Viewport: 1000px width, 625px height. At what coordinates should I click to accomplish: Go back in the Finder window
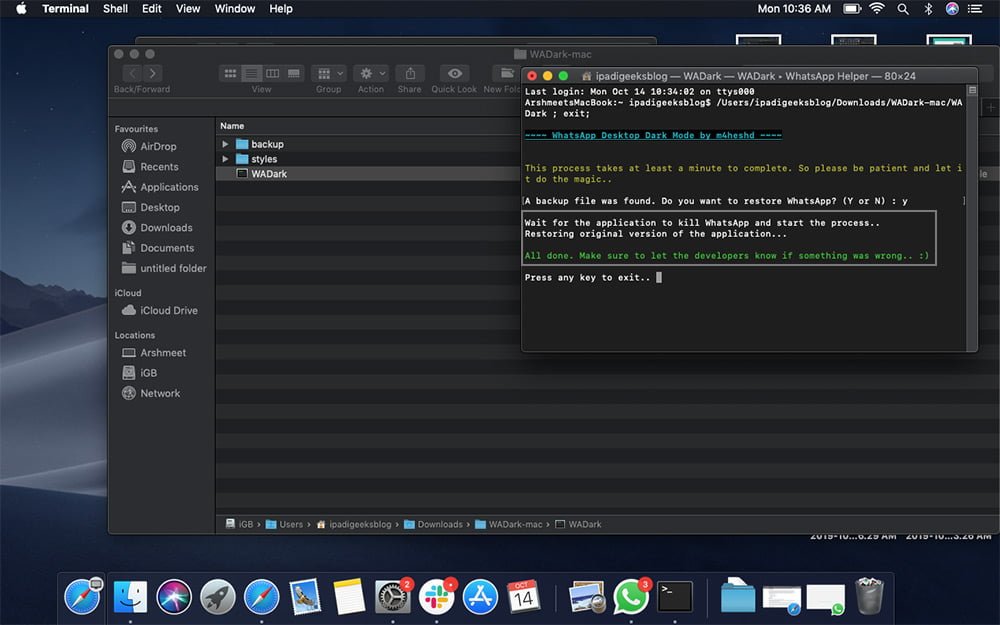pyautogui.click(x=132, y=73)
